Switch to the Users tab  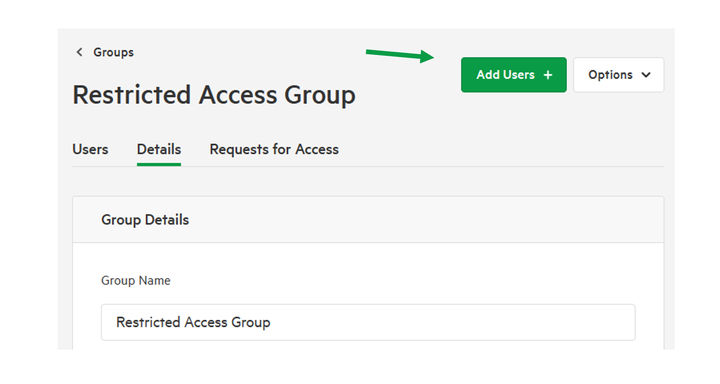pos(90,149)
